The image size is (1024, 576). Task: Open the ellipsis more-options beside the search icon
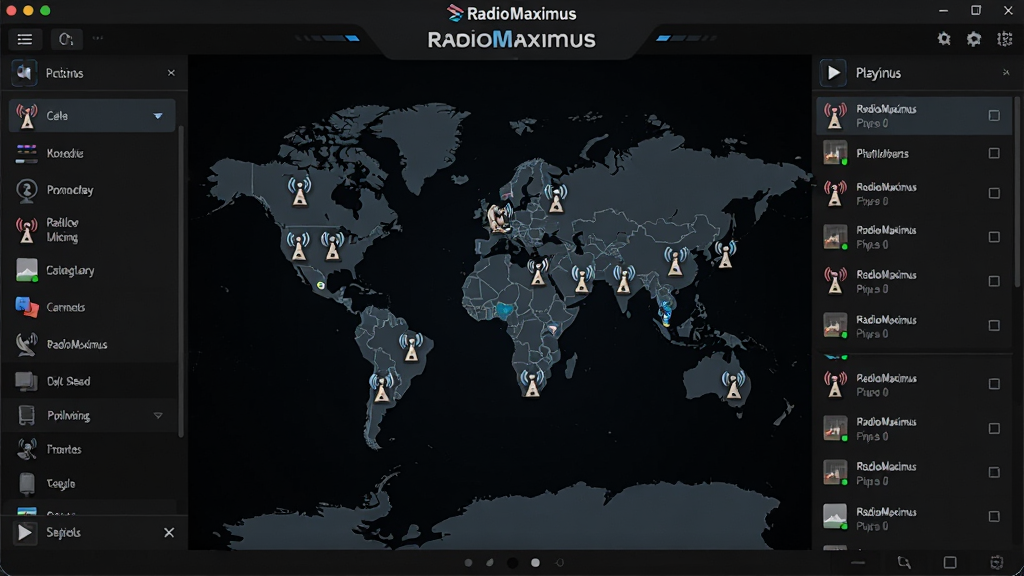click(x=98, y=39)
